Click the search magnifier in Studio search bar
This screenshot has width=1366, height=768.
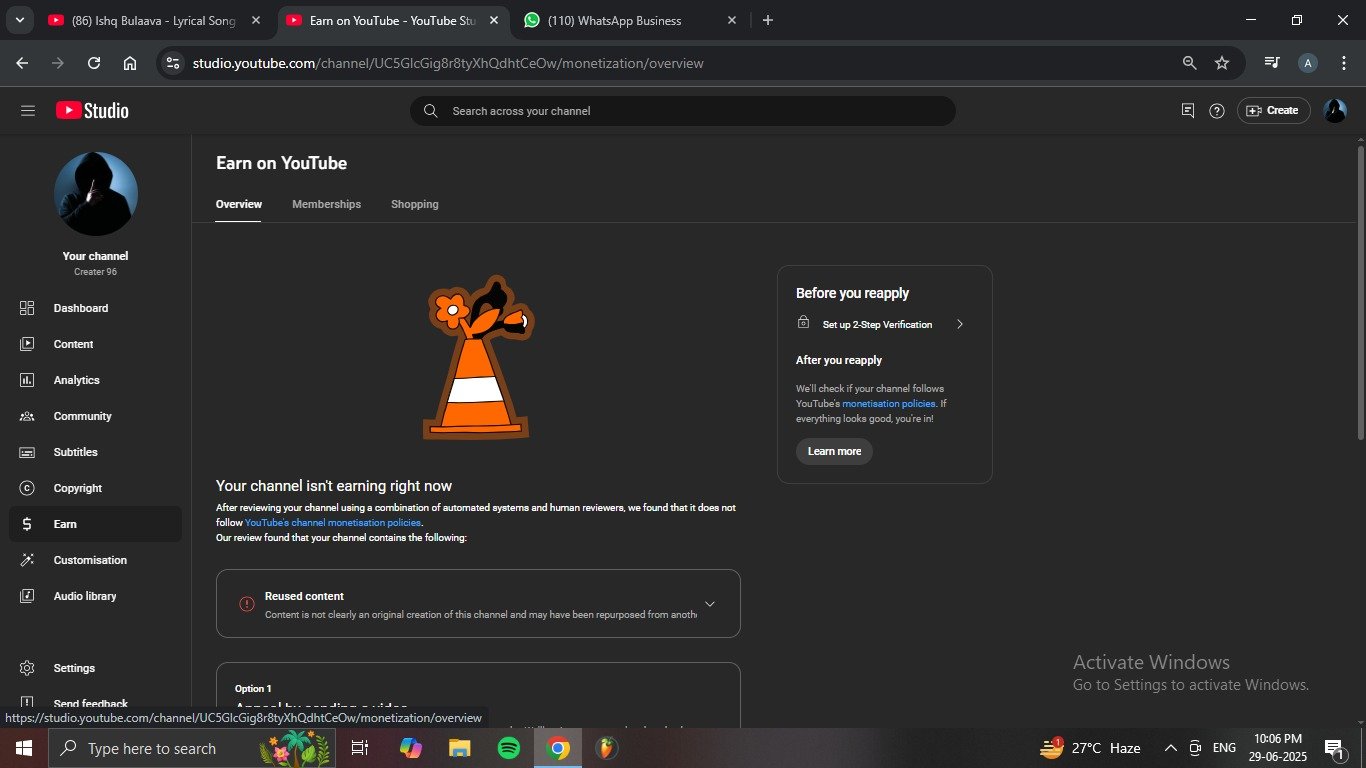[x=431, y=111]
